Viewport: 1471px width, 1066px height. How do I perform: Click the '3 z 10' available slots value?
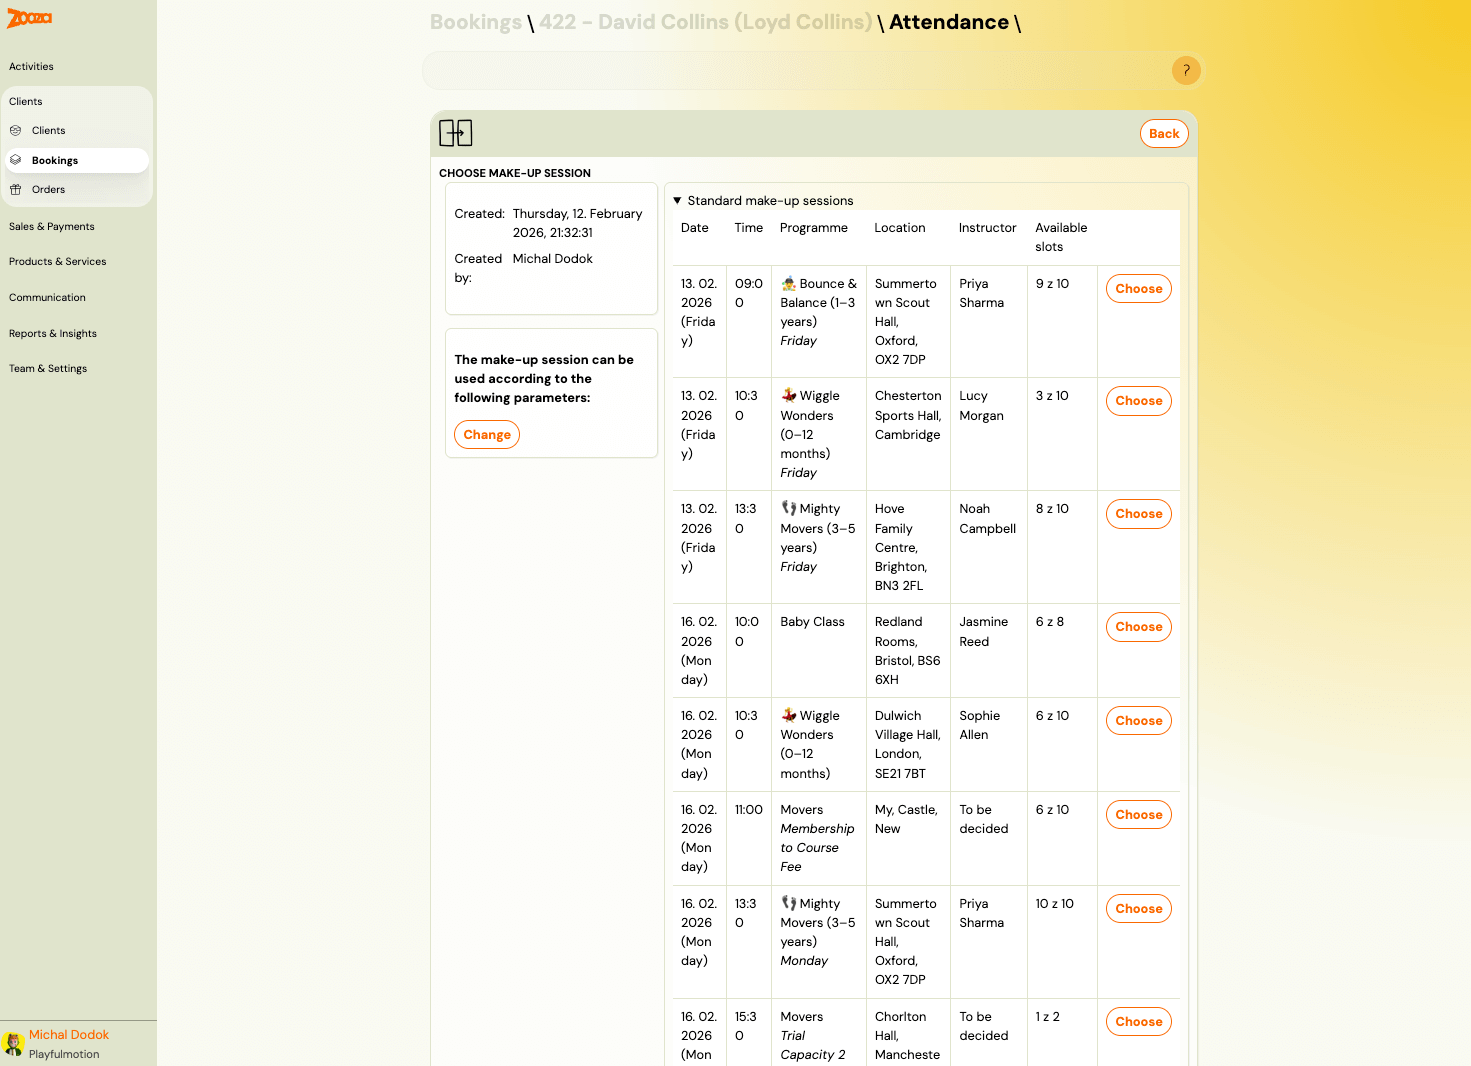click(1052, 396)
